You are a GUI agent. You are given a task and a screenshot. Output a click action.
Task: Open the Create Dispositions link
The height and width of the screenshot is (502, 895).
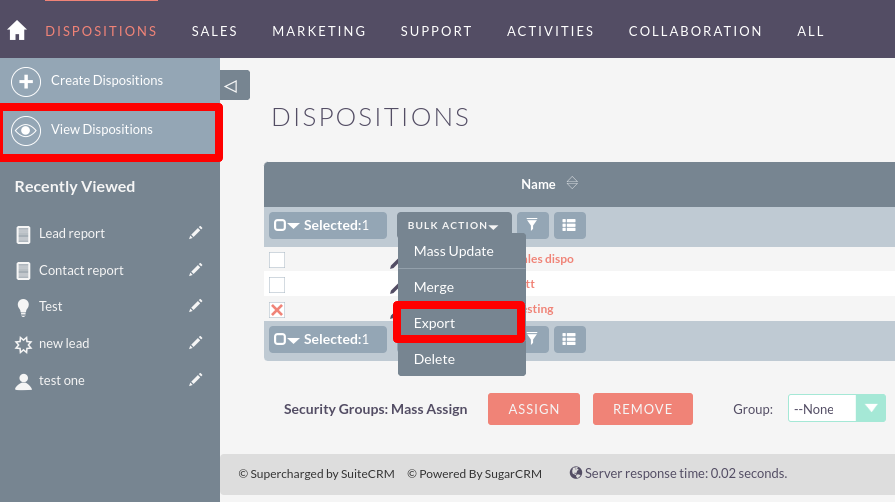pyautogui.click(x=107, y=81)
